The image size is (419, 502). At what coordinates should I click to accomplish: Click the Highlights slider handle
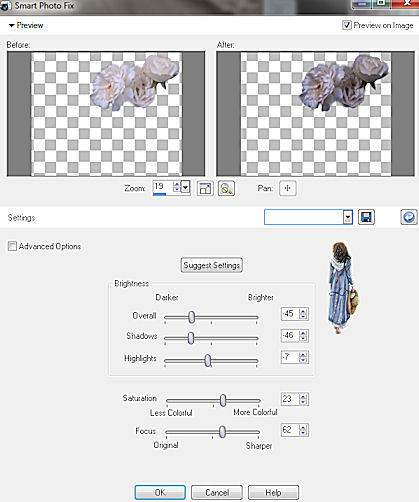[x=208, y=361]
